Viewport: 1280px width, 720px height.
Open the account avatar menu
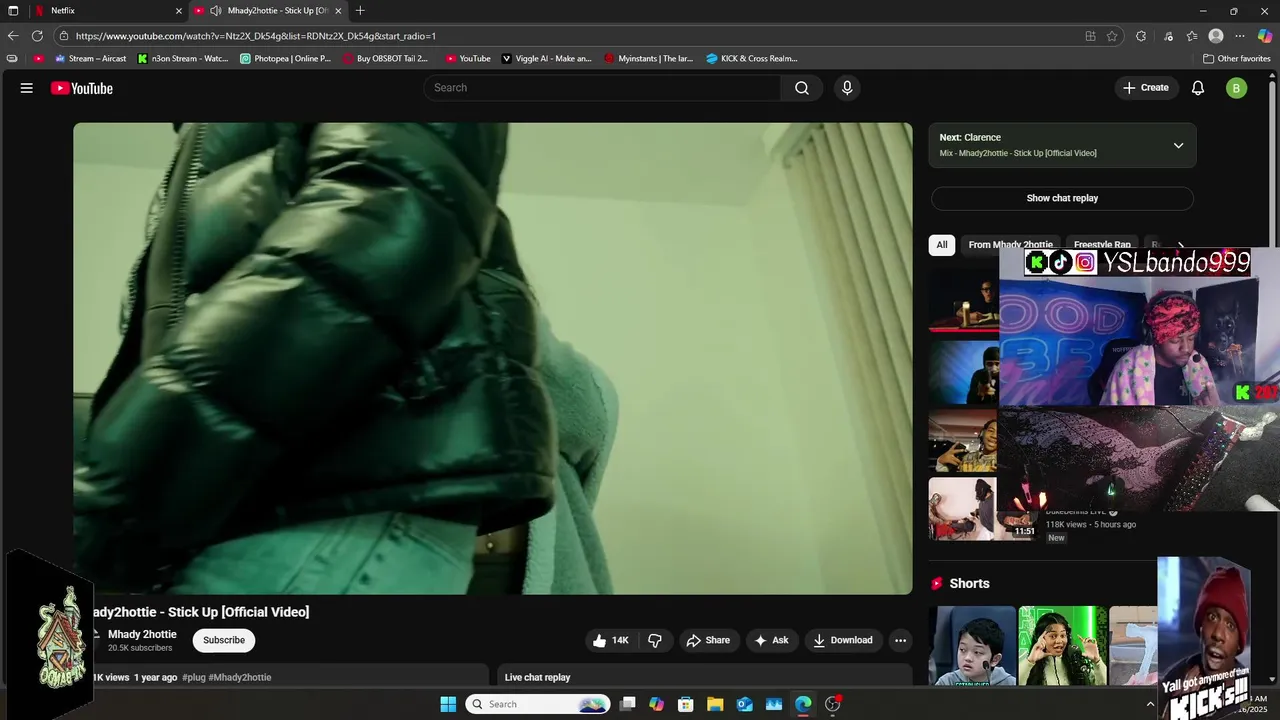tap(1237, 88)
